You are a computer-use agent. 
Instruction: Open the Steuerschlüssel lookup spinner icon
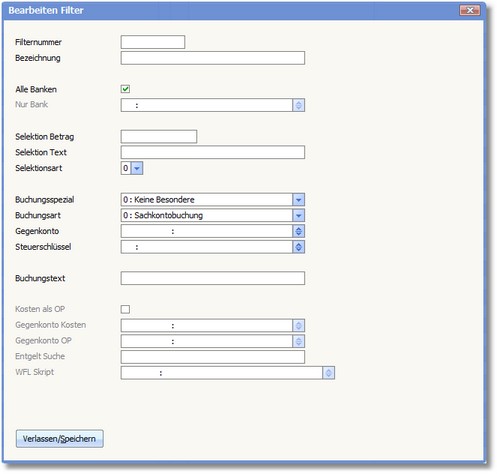pos(298,247)
